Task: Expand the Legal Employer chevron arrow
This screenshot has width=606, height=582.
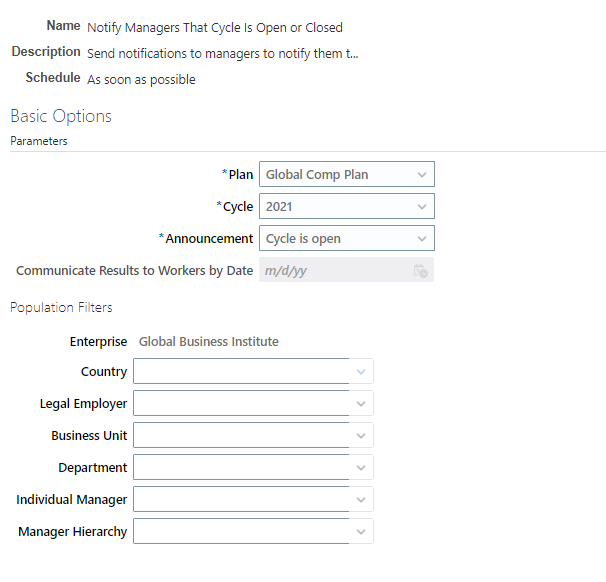Action: click(x=361, y=404)
